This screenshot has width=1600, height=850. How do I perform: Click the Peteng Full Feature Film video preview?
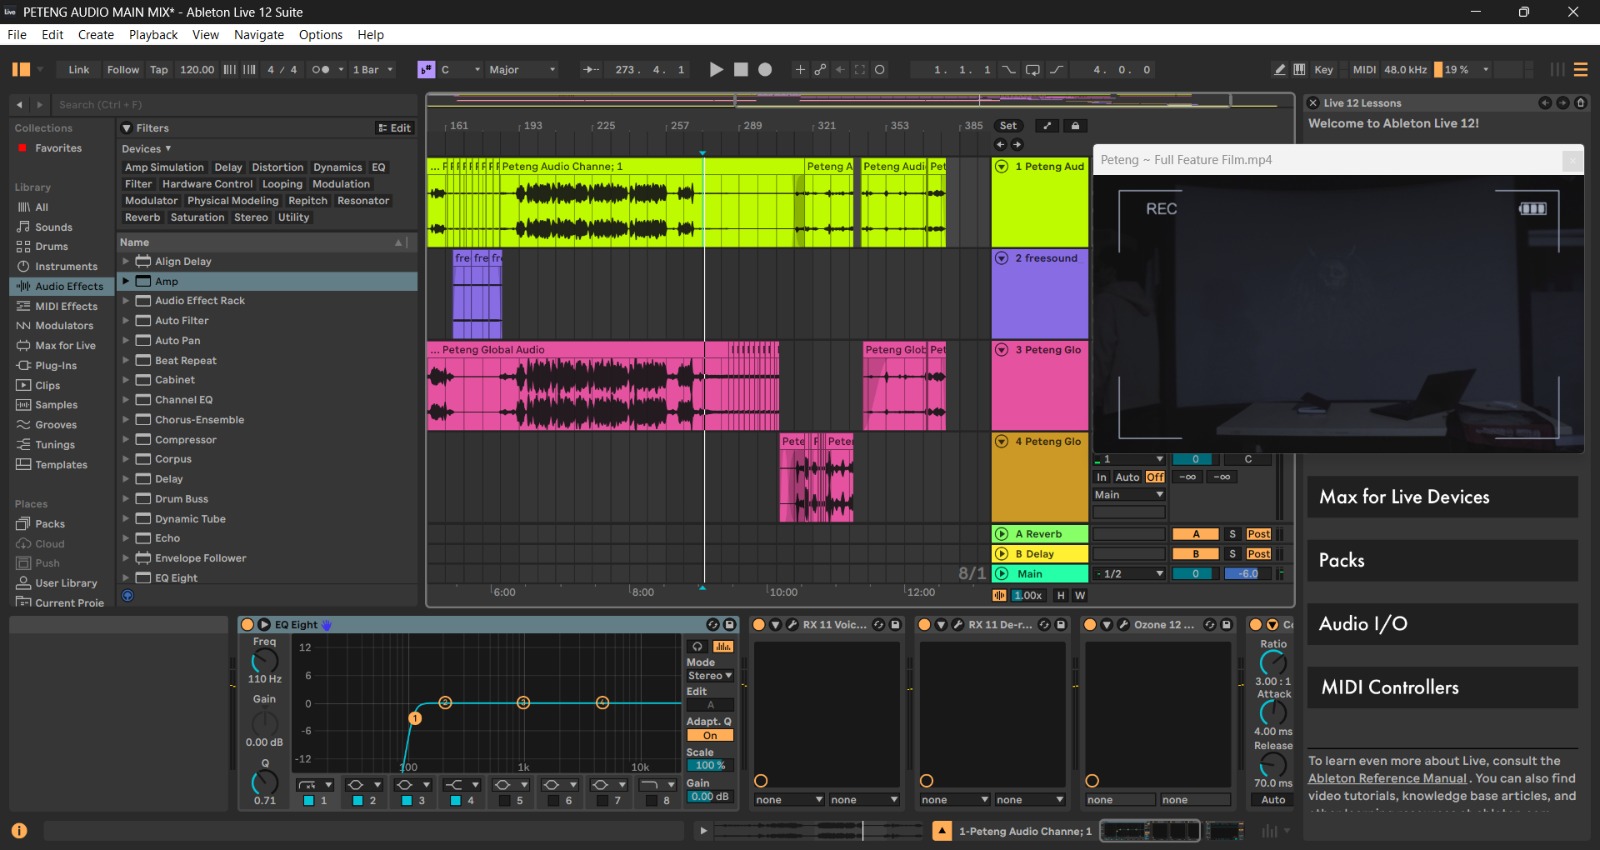click(x=1338, y=314)
